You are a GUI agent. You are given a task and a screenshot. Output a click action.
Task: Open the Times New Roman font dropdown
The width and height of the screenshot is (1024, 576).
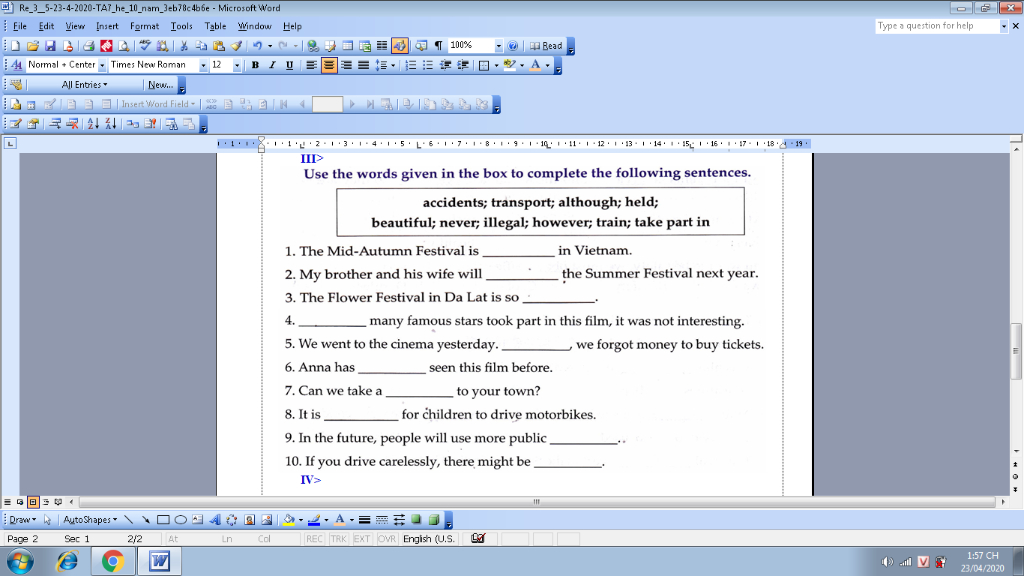(203, 65)
